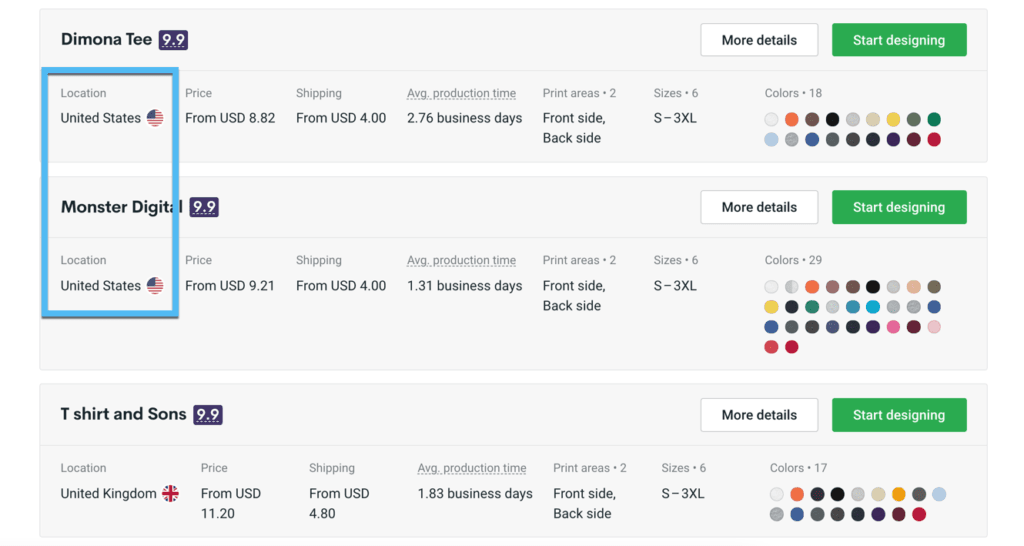
Task: Open More details for T shirt and Sons
Action: [759, 415]
